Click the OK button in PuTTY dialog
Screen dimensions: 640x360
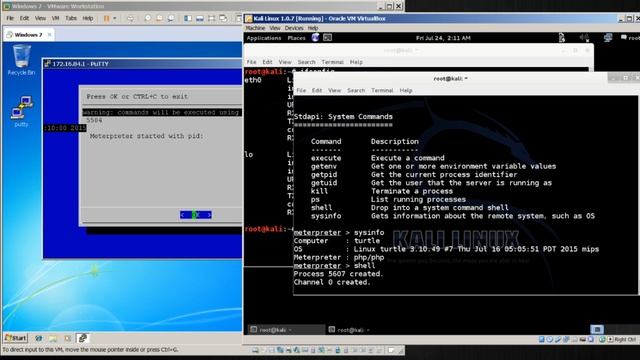(196, 215)
